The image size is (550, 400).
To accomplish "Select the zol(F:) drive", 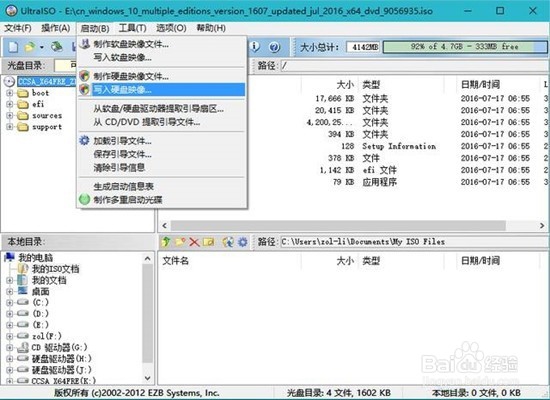I will tap(47, 336).
